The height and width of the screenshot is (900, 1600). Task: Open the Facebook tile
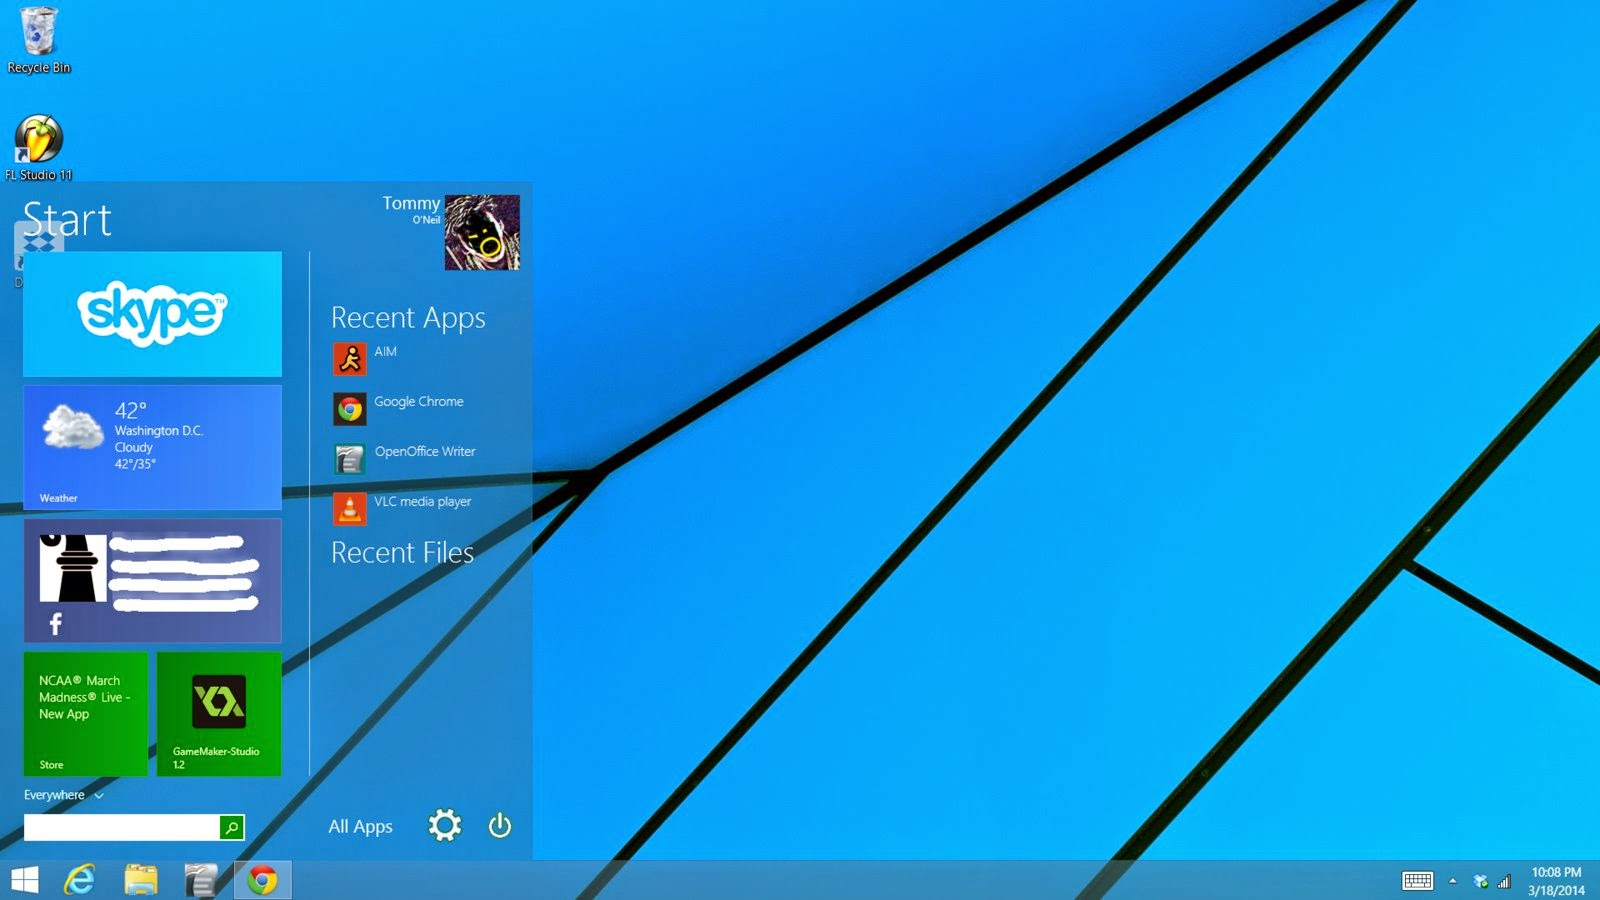tap(152, 580)
